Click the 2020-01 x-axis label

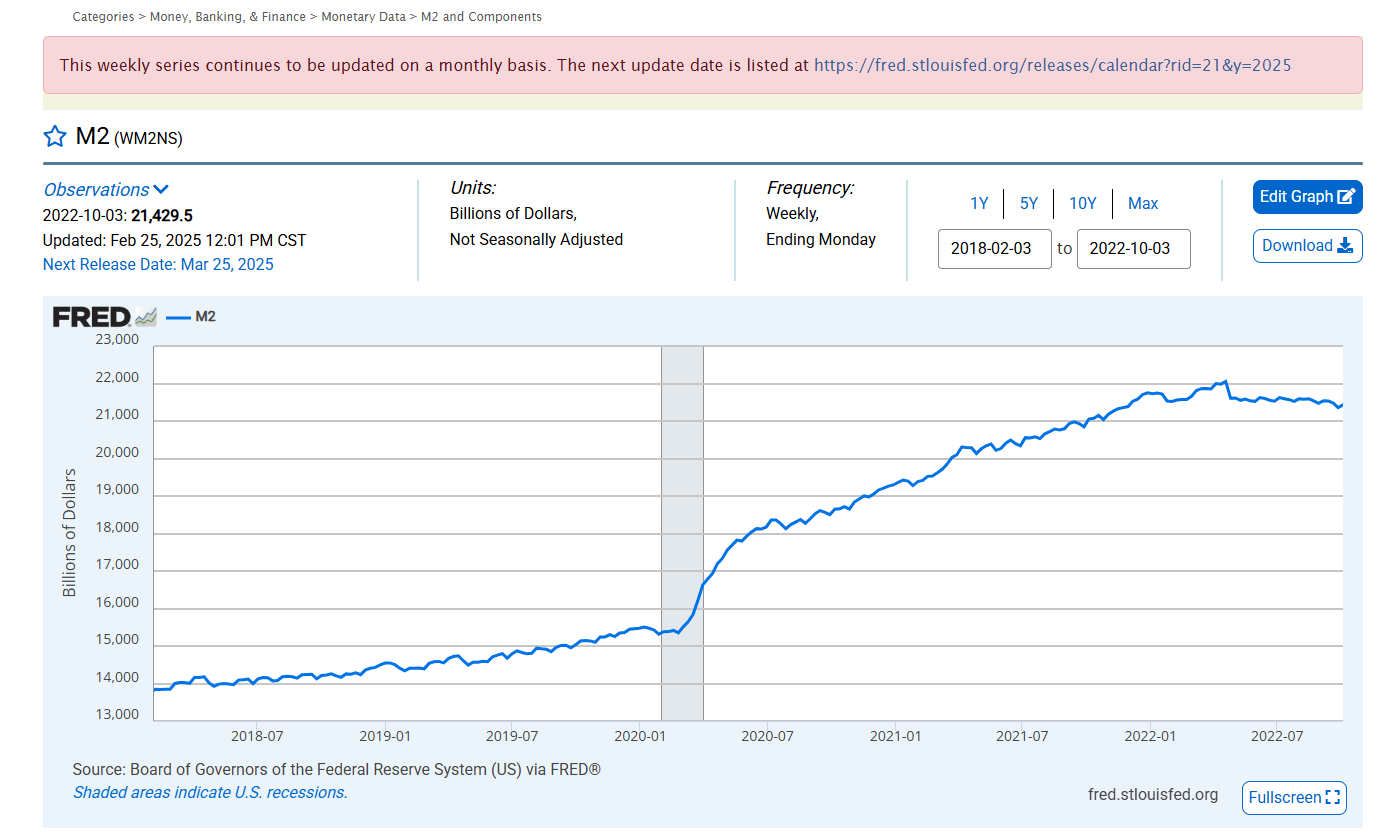pyautogui.click(x=640, y=737)
